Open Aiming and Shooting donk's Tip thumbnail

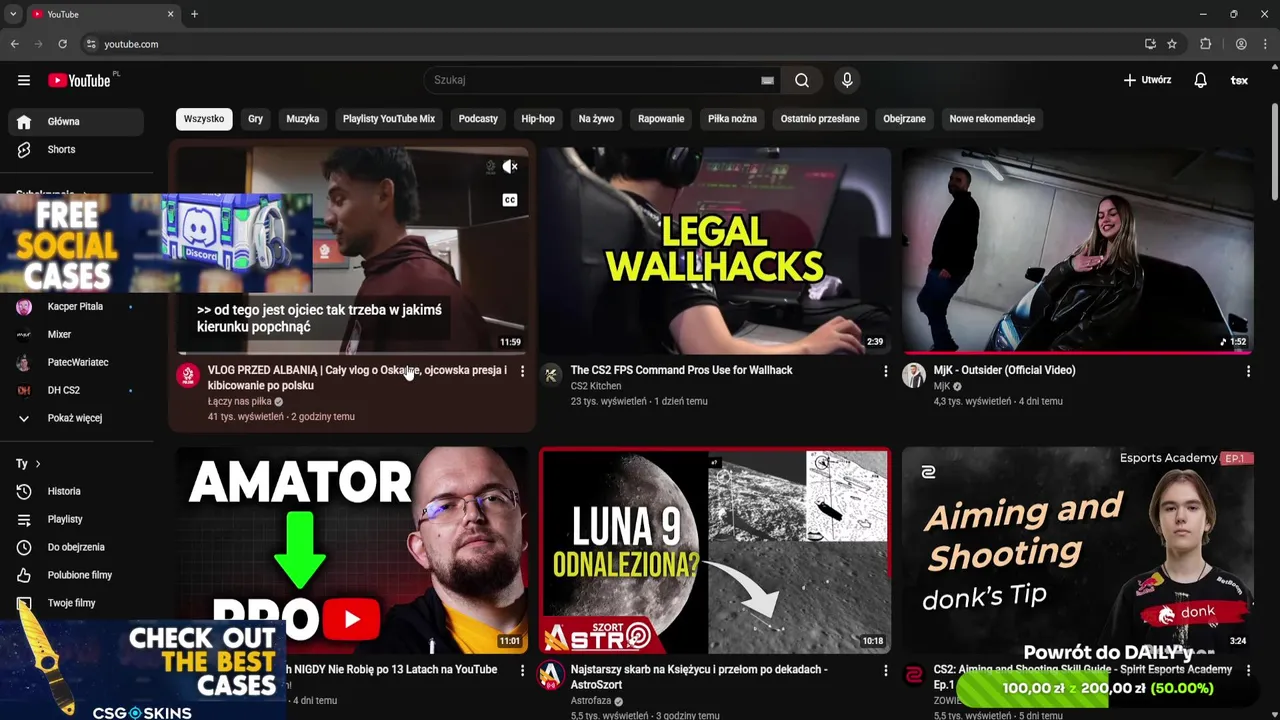tap(1078, 551)
